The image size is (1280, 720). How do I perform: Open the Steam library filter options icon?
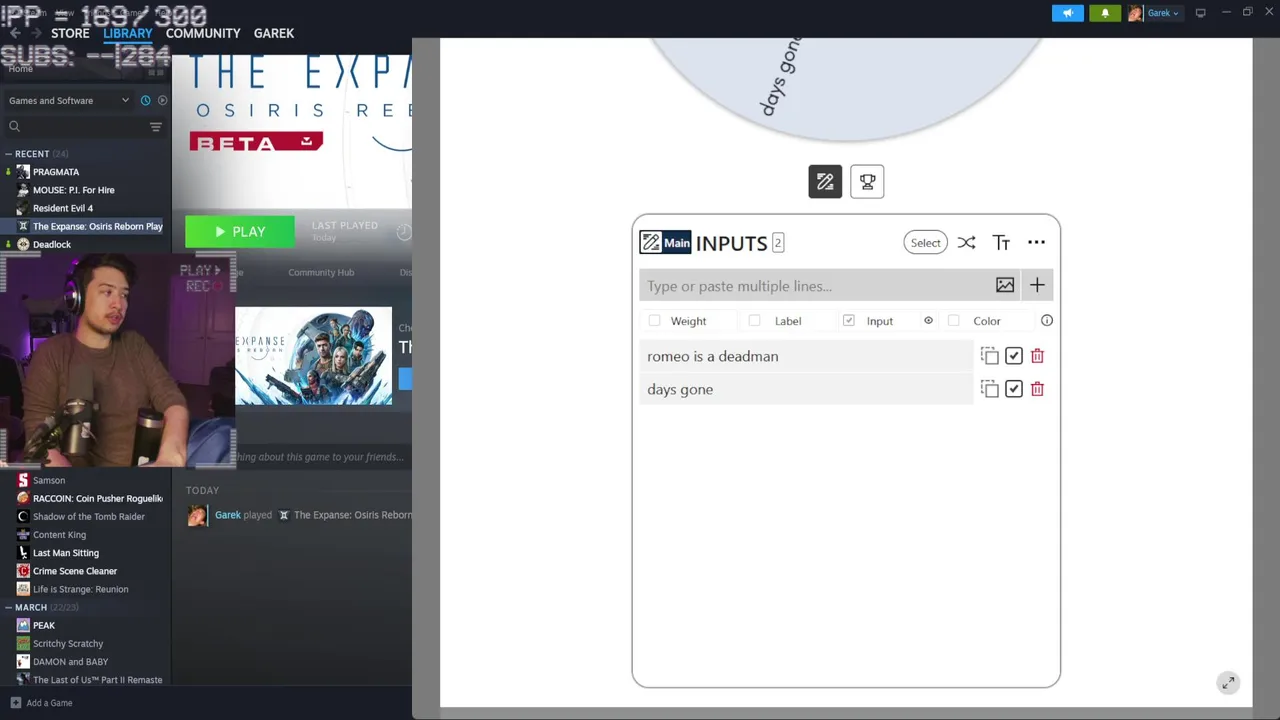[x=155, y=127]
